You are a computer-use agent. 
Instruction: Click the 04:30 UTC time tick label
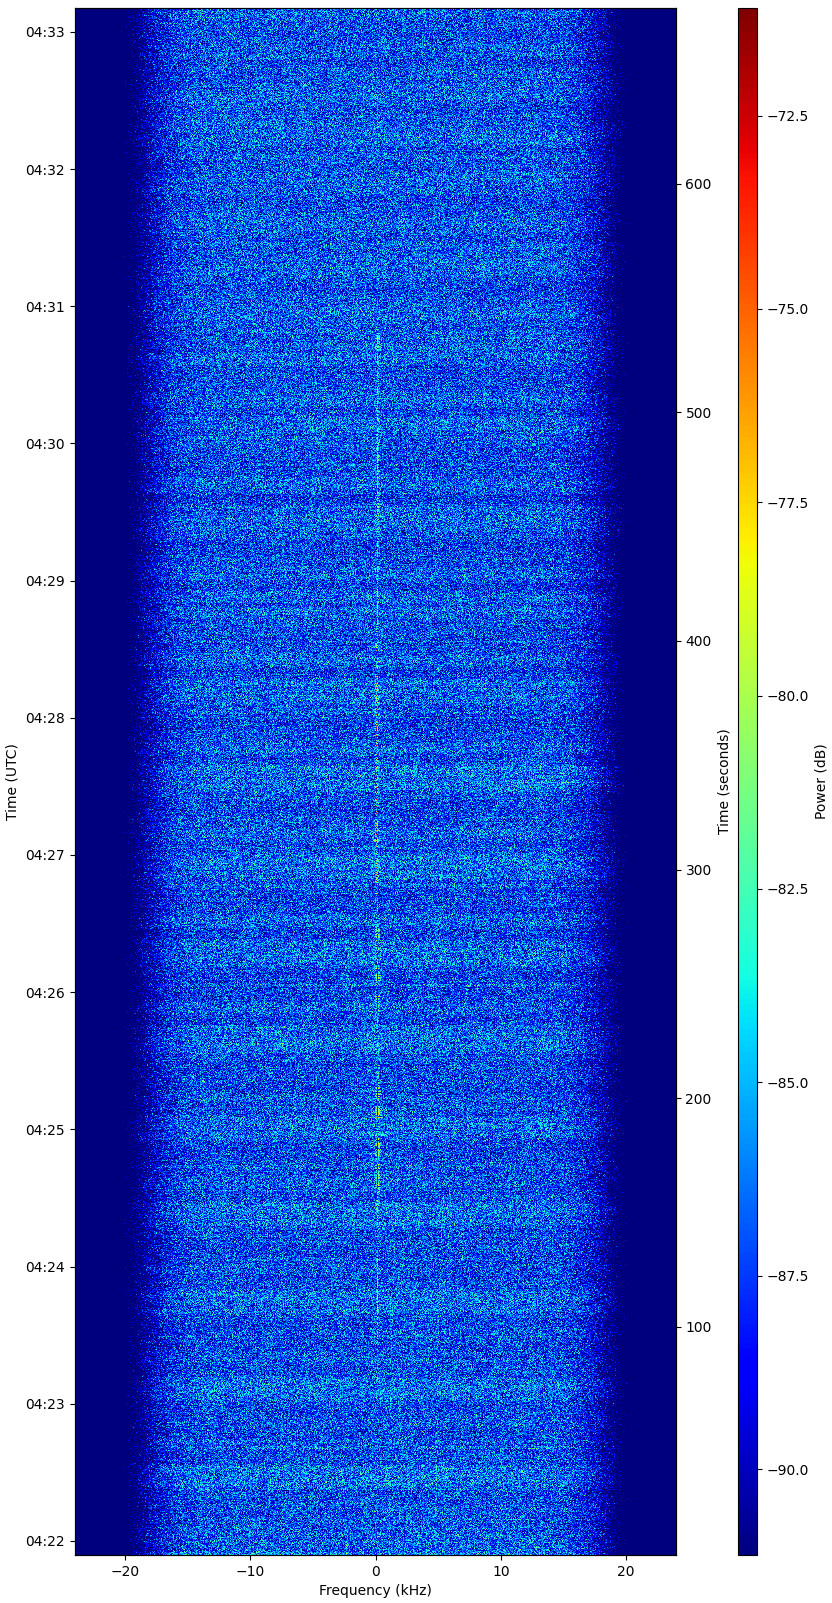[x=43, y=444]
